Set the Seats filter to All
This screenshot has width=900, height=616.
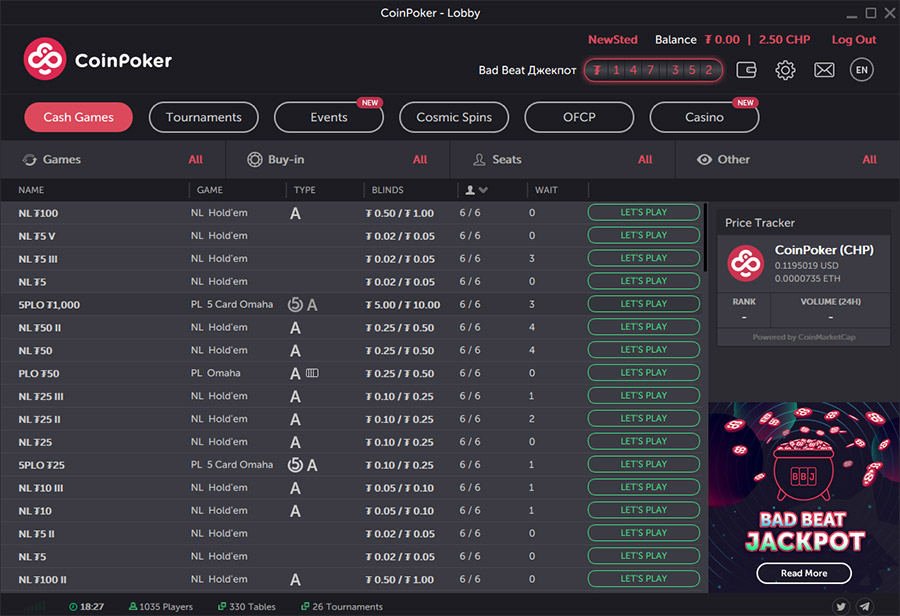click(x=645, y=159)
